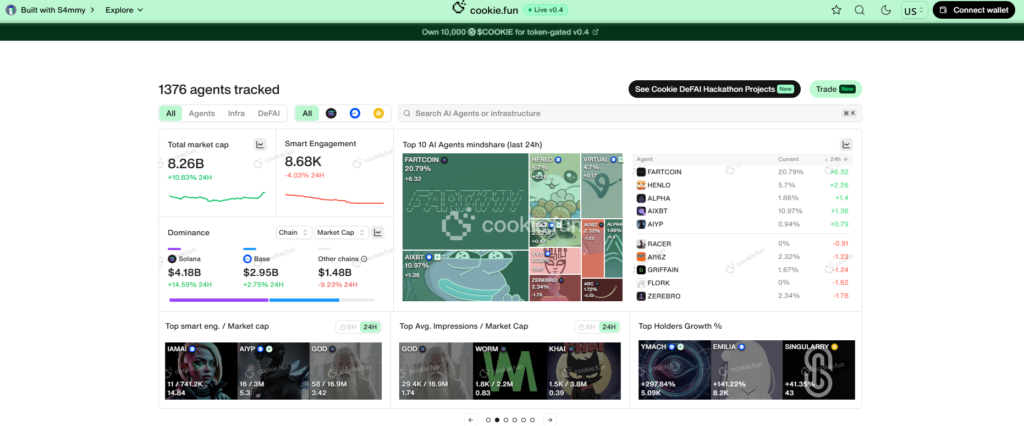
Task: Select 24H in Top smart eng. card
Action: pyautogui.click(x=370, y=327)
